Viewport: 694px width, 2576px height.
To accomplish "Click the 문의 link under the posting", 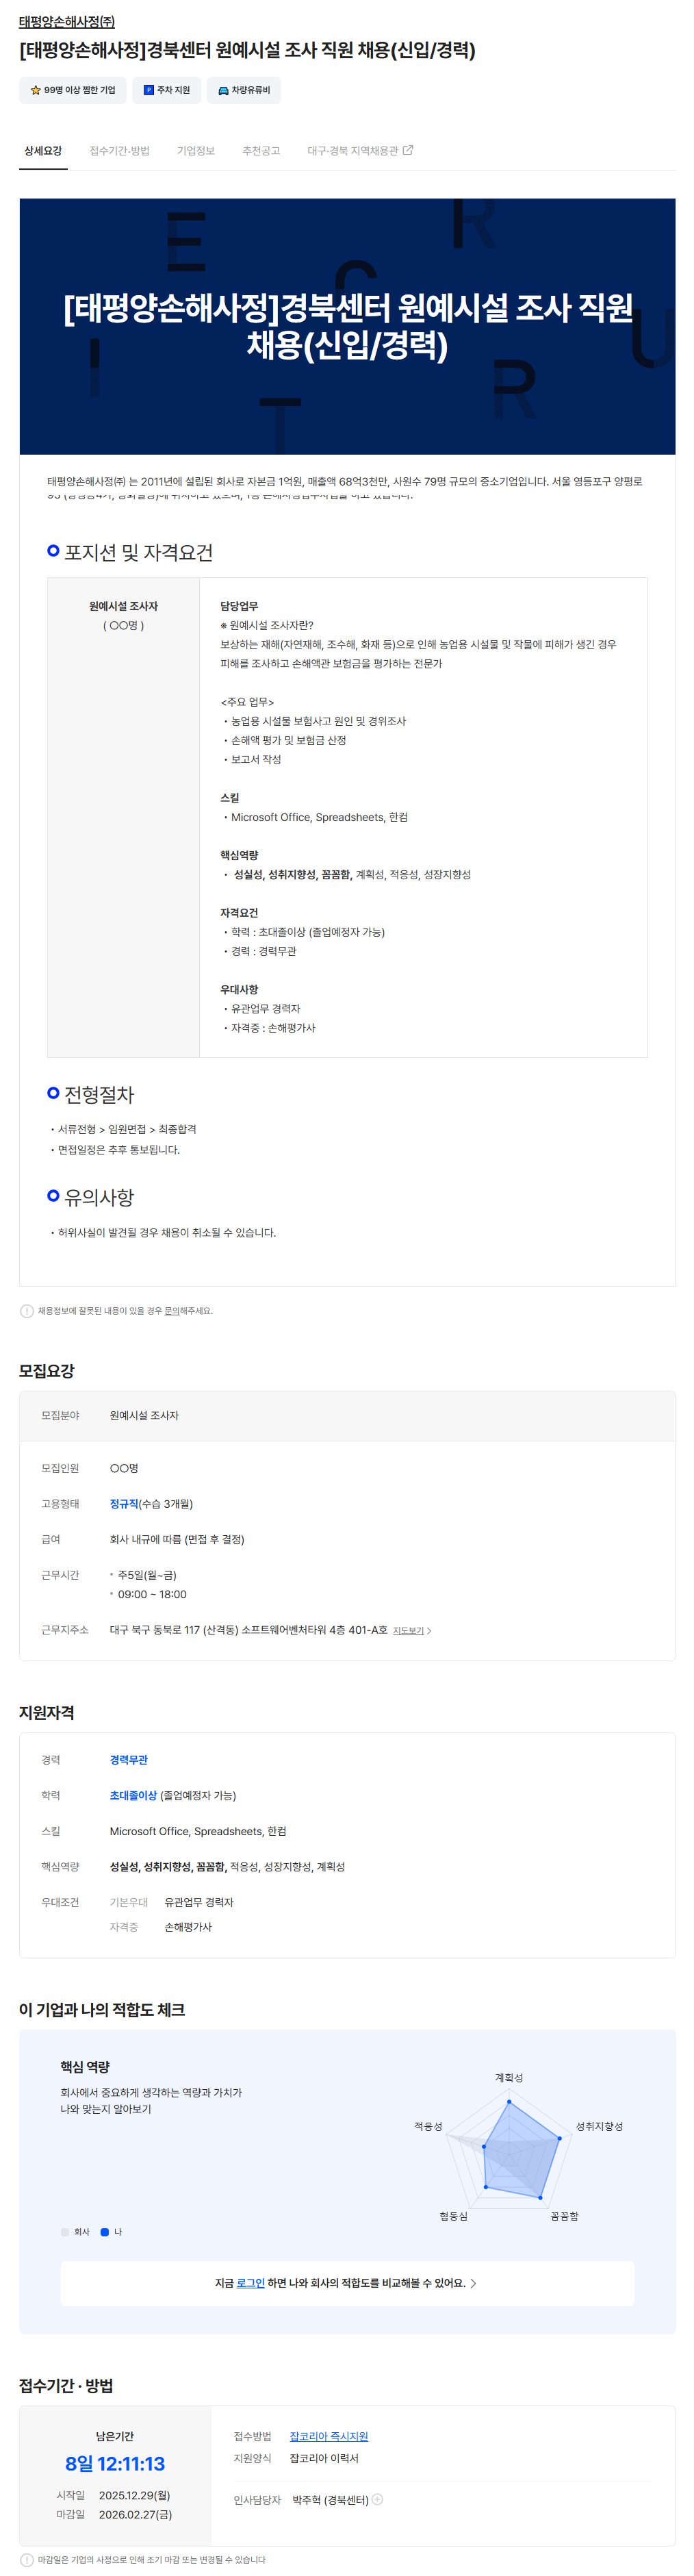I will coord(172,1311).
